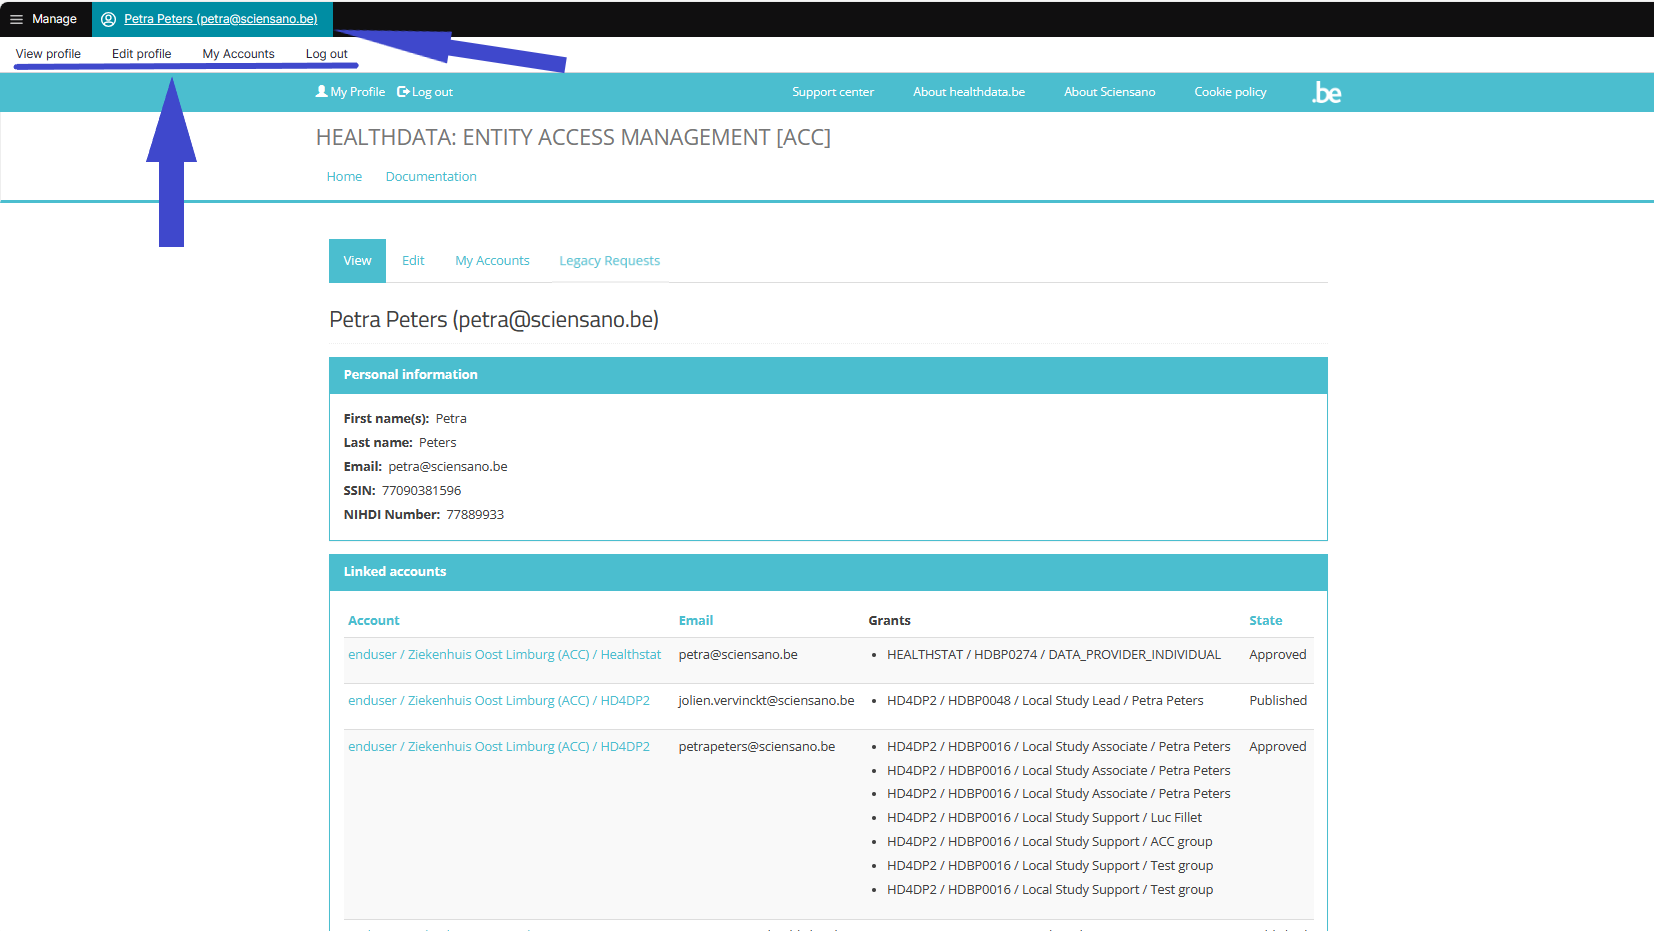Open the My Accounts tab
The height and width of the screenshot is (931, 1654).
point(492,261)
